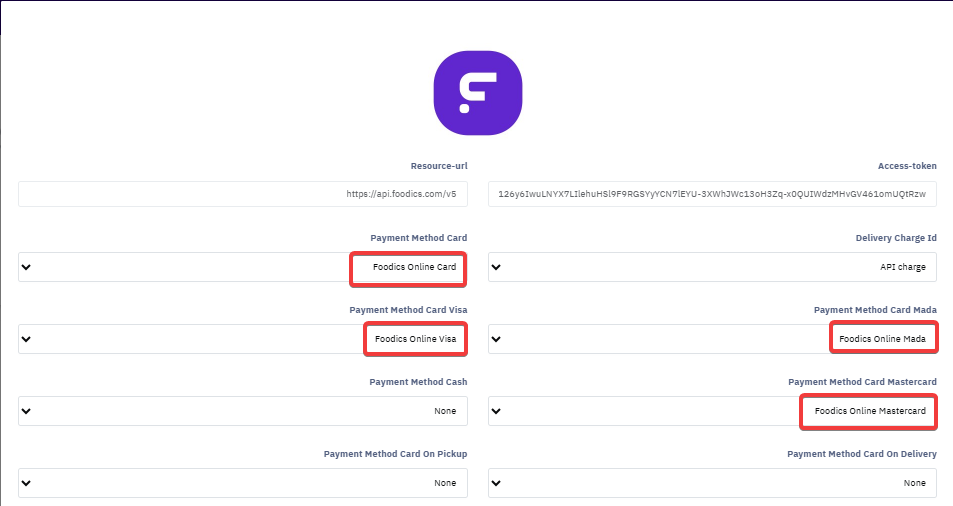Image resolution: width=953 pixels, height=506 pixels.
Task: Expand the Card On Pickup dropdown
Action: (243, 483)
